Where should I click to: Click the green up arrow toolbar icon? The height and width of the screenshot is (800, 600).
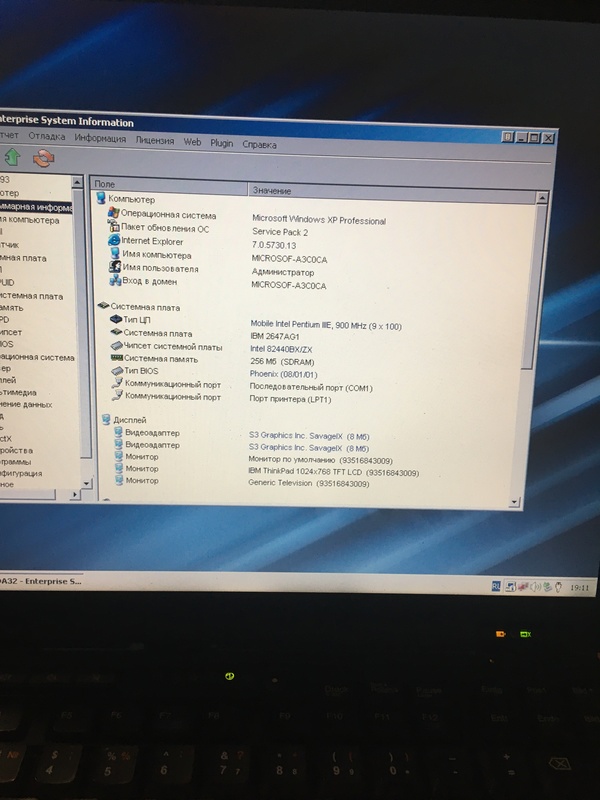12,157
